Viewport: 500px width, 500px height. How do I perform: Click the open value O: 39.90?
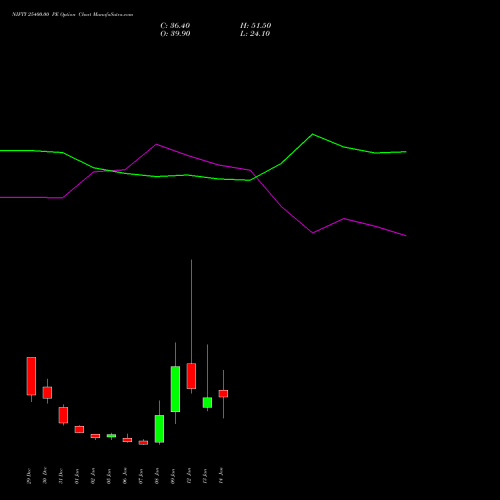(x=175, y=34)
